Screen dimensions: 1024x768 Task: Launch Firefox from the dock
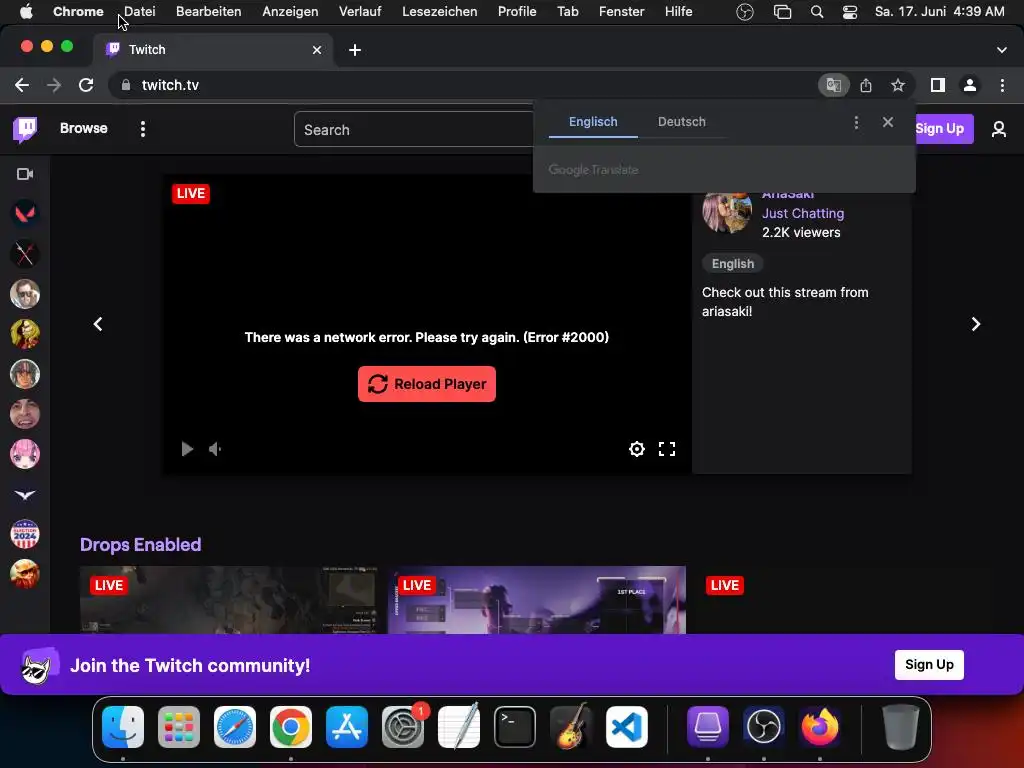pos(820,727)
